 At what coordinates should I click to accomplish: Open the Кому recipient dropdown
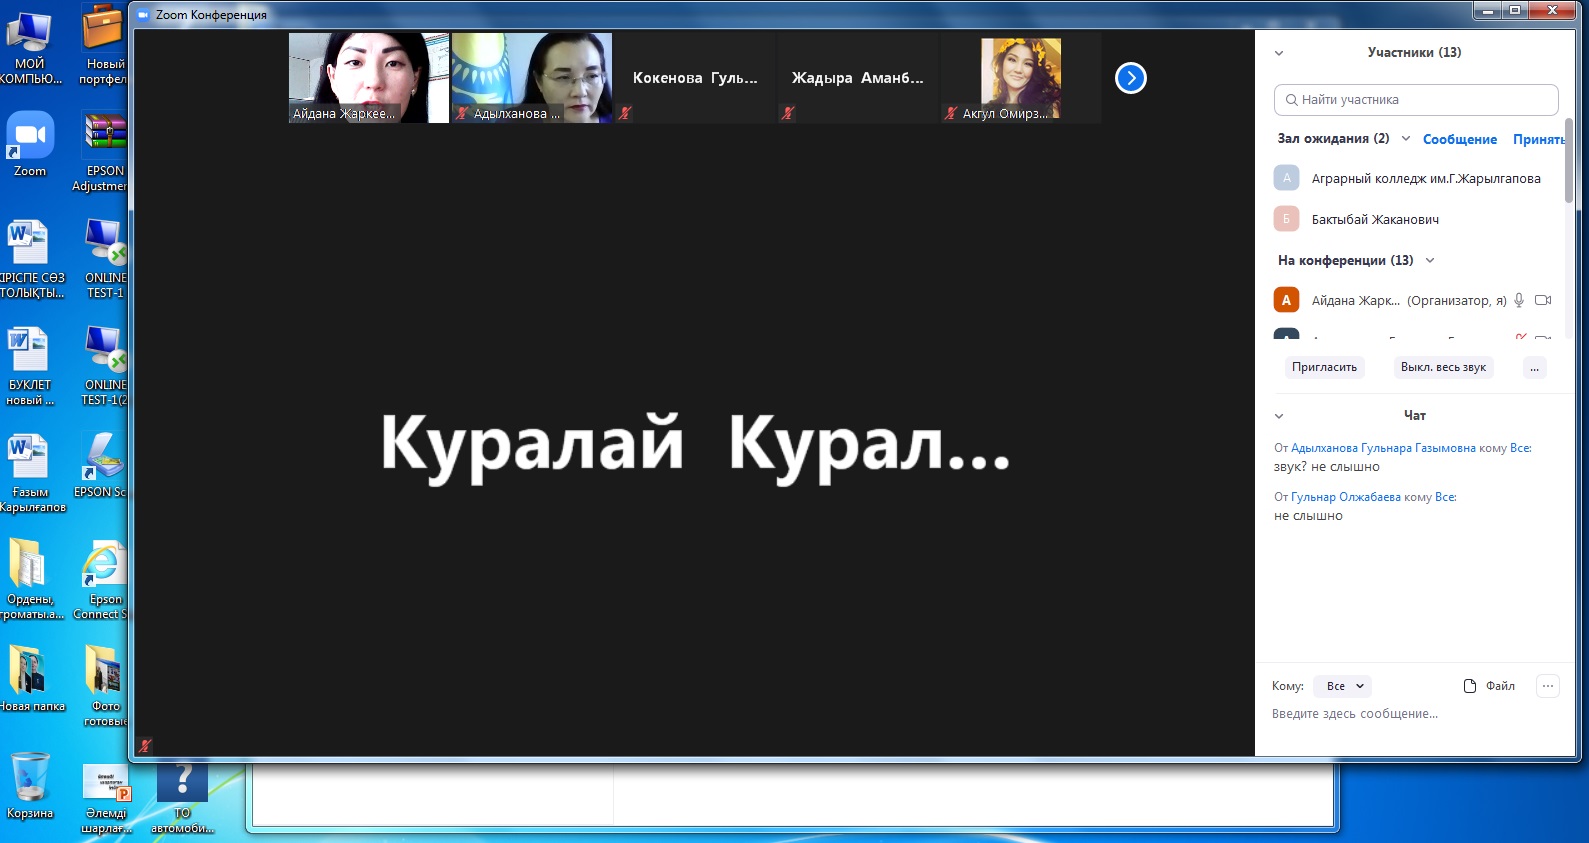click(1343, 686)
